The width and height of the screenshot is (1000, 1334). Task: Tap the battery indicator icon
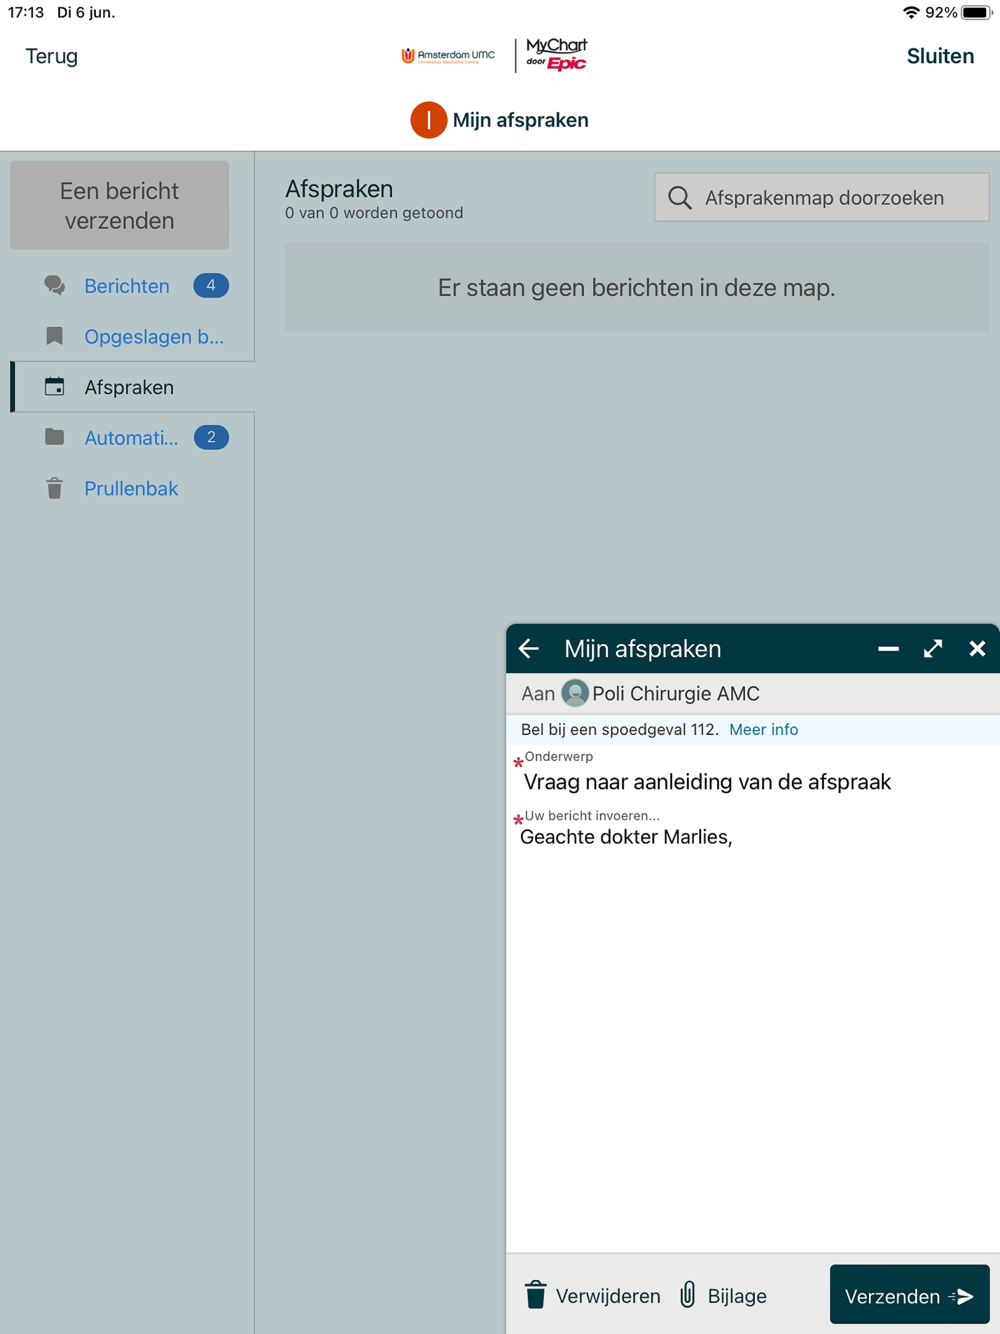(x=977, y=13)
